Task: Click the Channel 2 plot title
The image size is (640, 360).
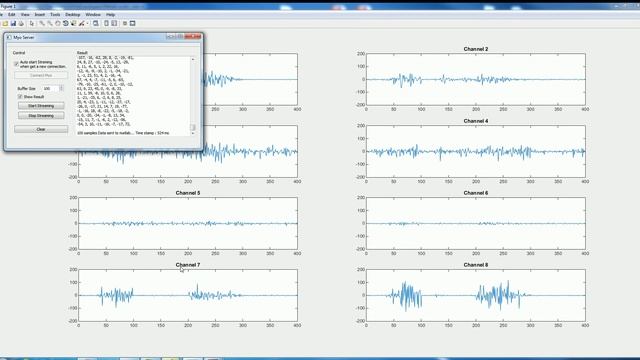Action: tap(476, 49)
